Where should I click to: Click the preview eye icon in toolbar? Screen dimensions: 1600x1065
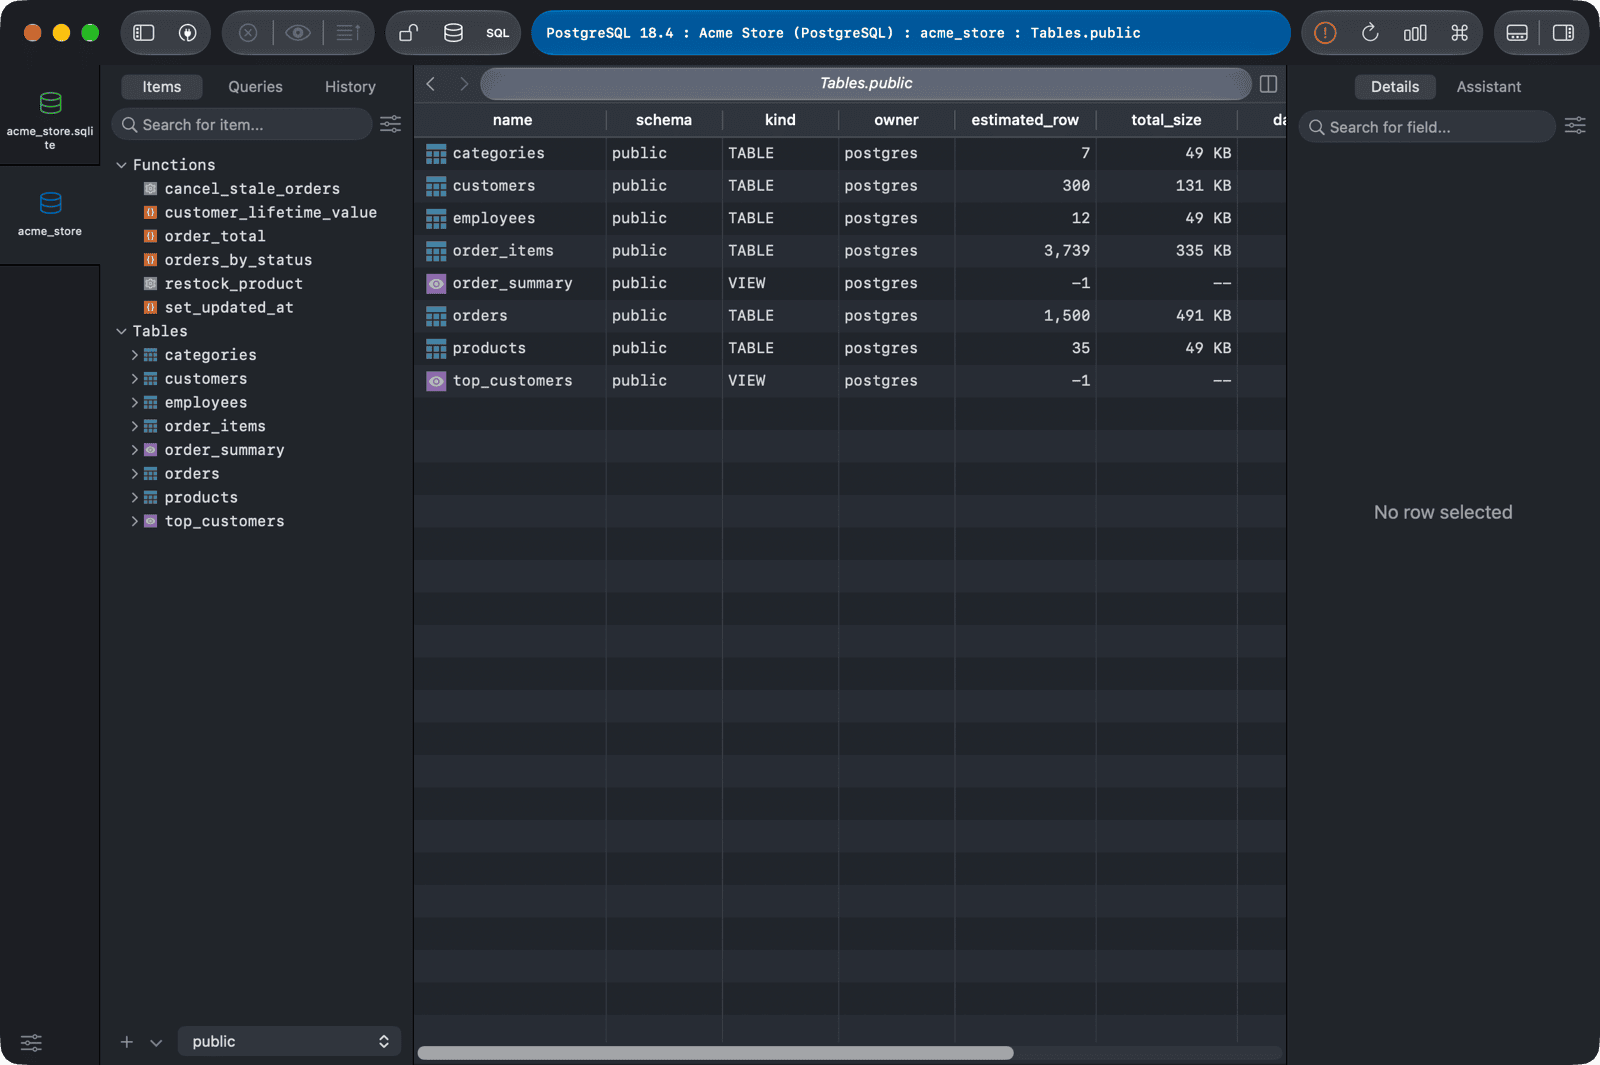point(297,33)
